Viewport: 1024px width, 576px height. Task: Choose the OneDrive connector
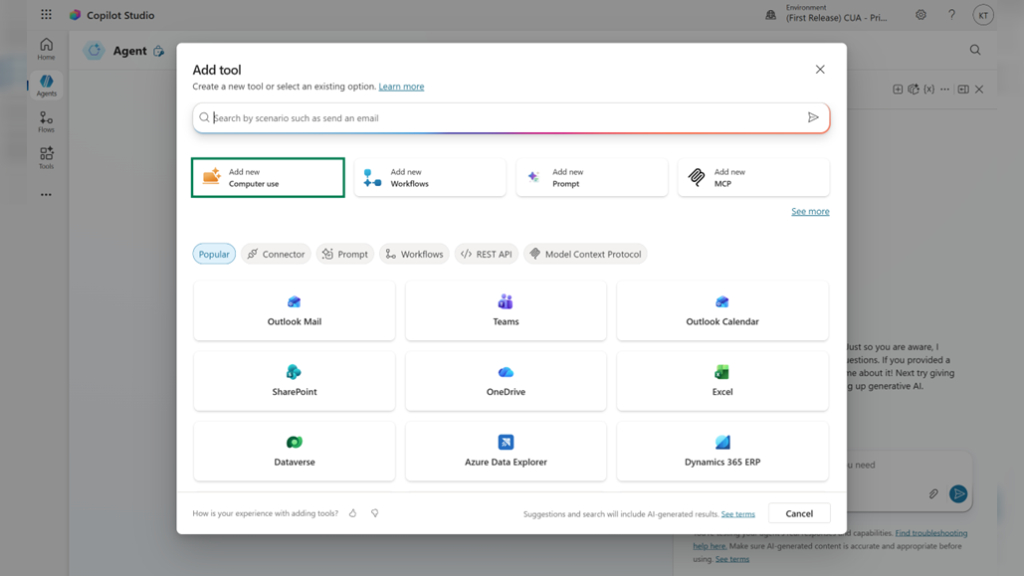pyautogui.click(x=505, y=381)
